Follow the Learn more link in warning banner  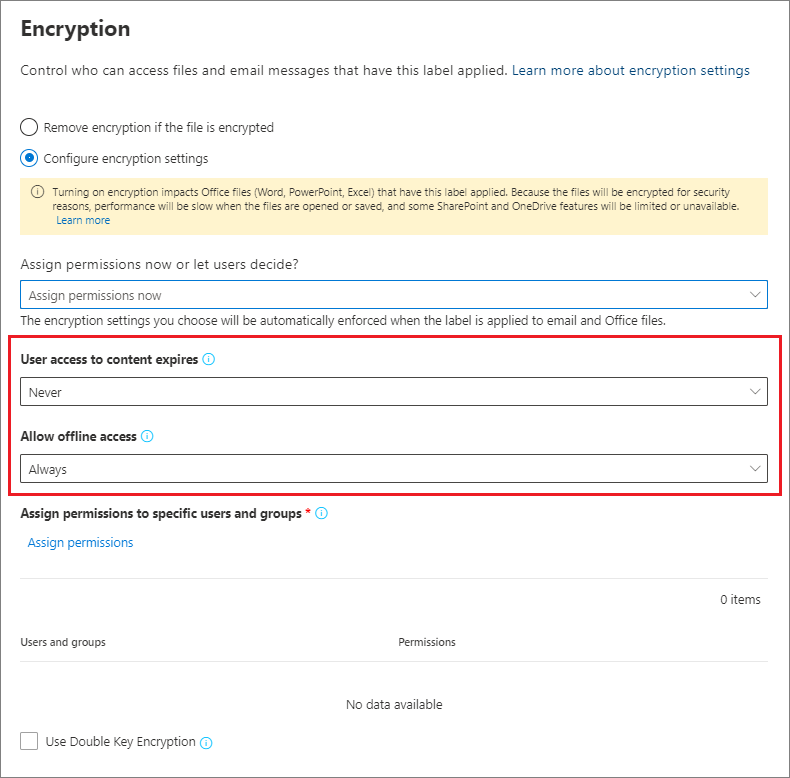[x=83, y=220]
